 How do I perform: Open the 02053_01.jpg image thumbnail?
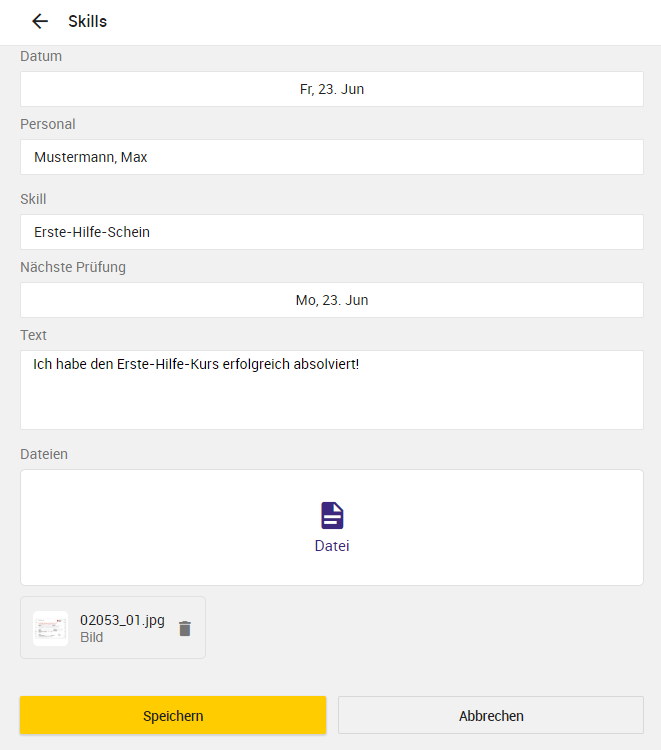[50, 629]
